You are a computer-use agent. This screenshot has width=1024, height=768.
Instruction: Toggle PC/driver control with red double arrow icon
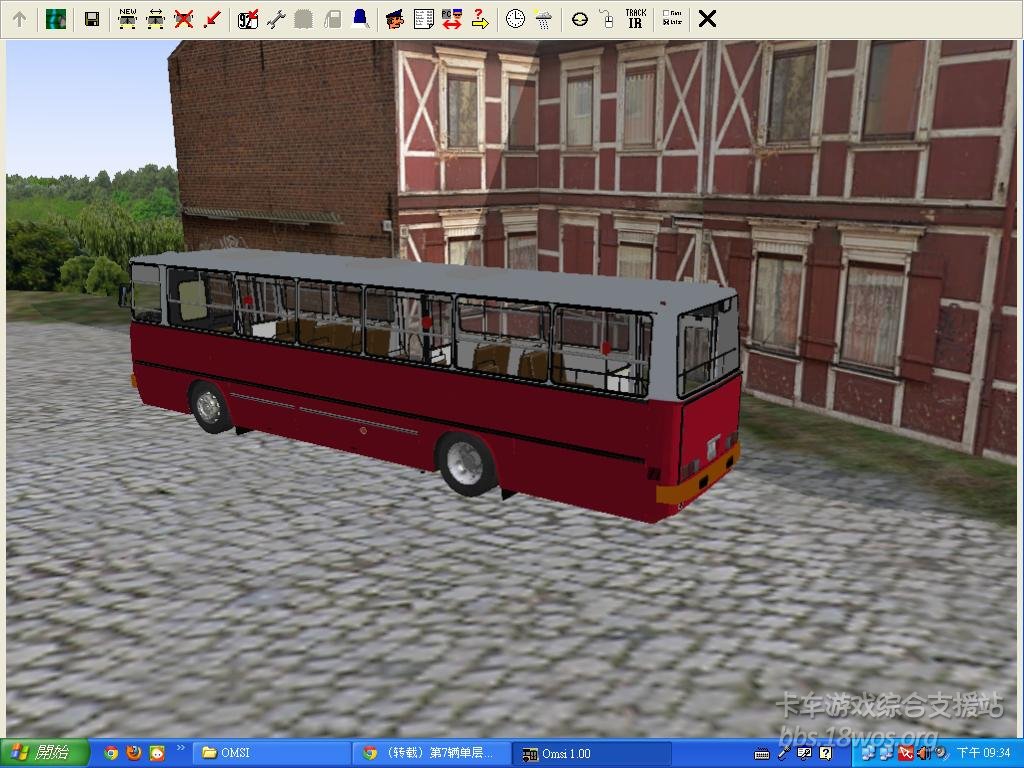coord(451,19)
